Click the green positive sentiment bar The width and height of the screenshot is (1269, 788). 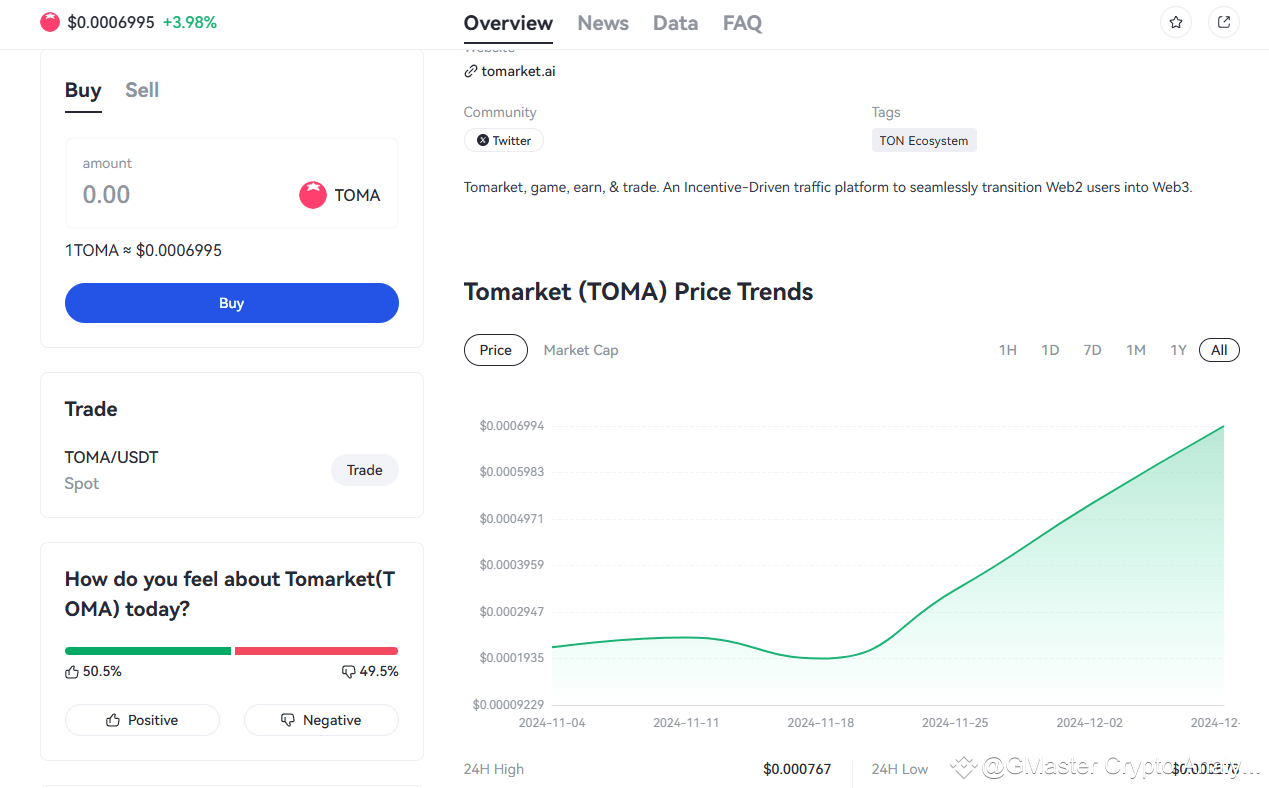pos(148,651)
